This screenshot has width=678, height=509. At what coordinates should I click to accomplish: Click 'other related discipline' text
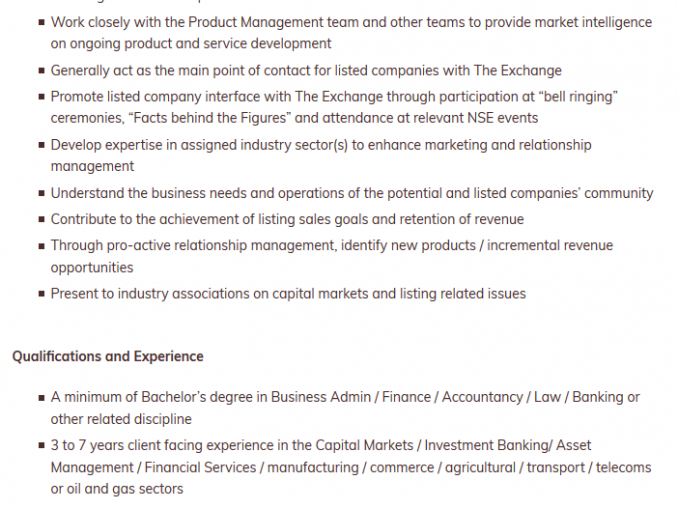pyautogui.click(x=121, y=419)
